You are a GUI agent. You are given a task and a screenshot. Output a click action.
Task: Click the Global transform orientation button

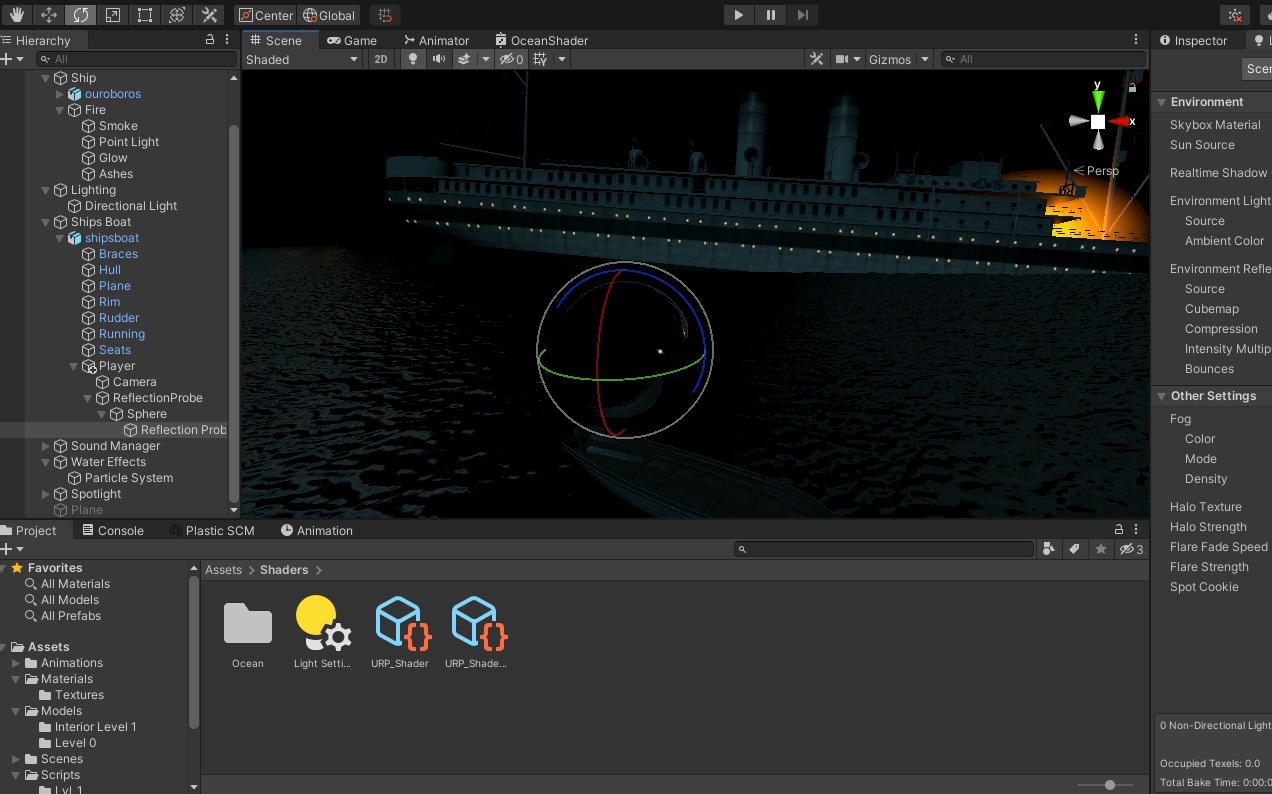tap(329, 15)
